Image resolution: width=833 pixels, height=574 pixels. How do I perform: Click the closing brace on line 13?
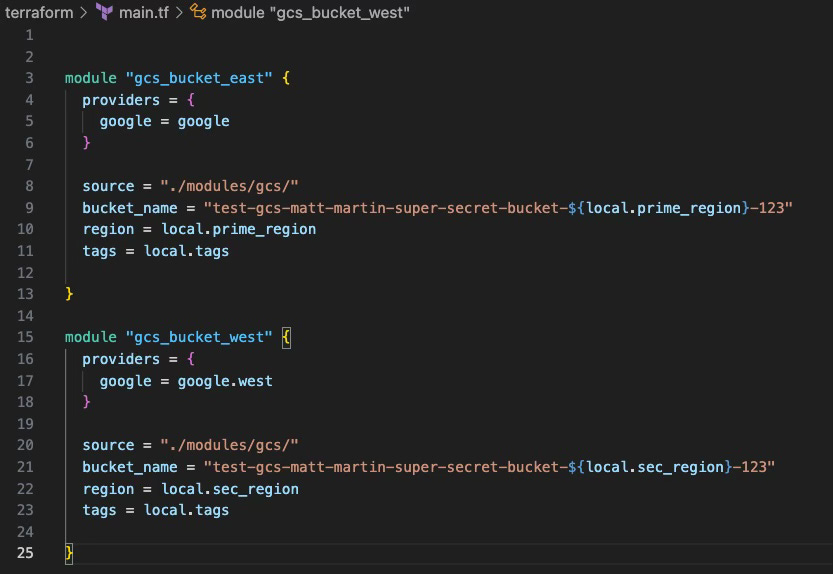[x=69, y=294]
